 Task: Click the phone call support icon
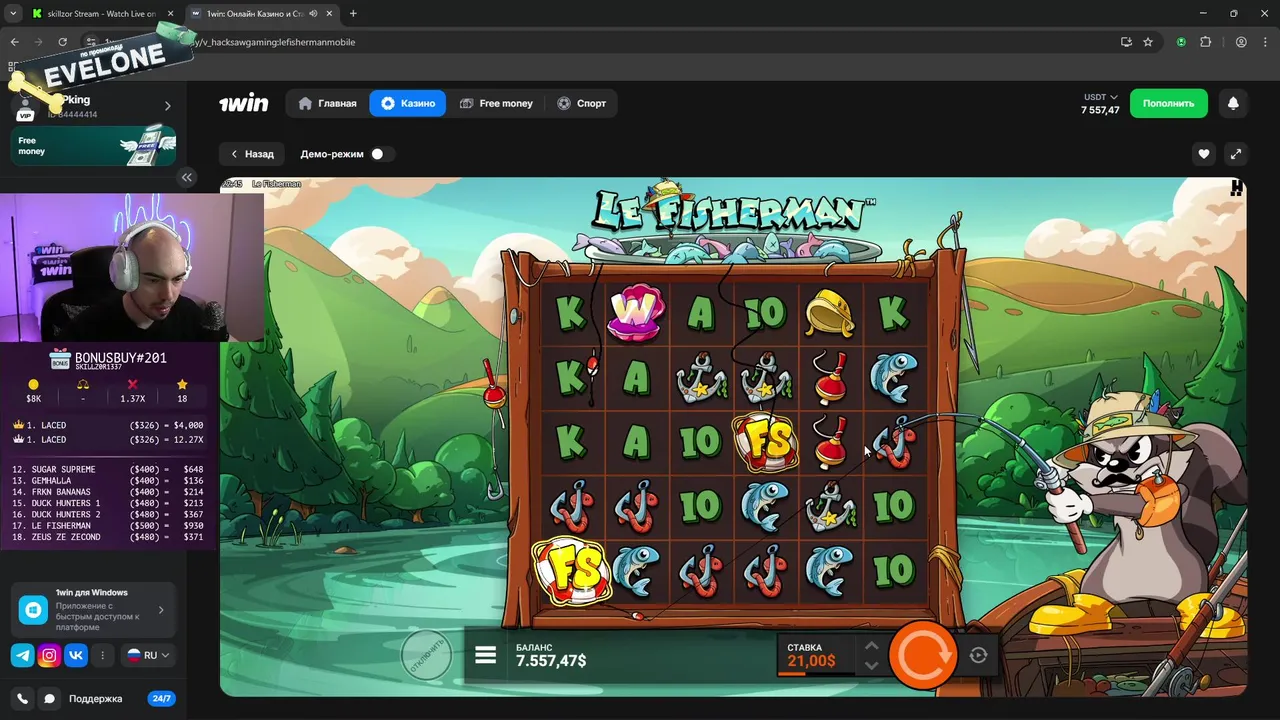[x=22, y=699]
